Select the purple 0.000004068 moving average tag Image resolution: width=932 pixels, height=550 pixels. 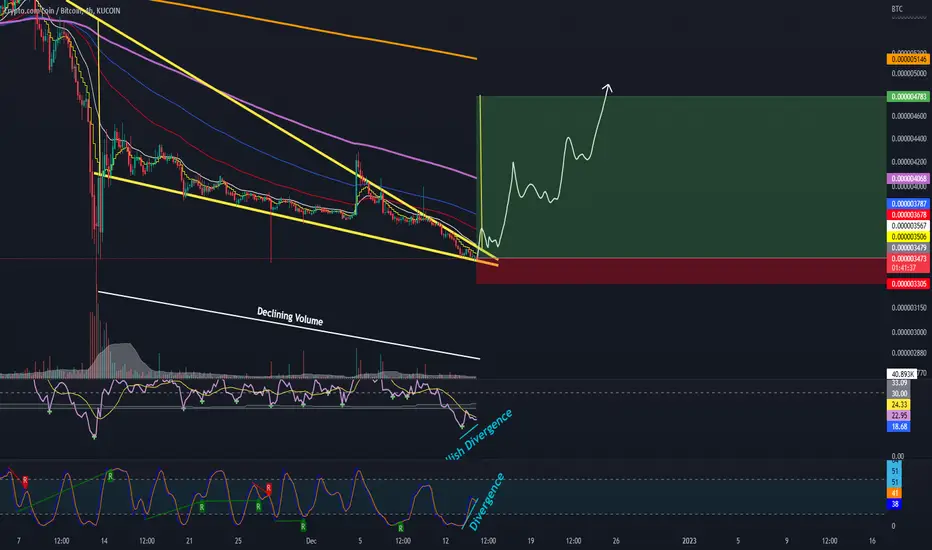click(x=908, y=178)
